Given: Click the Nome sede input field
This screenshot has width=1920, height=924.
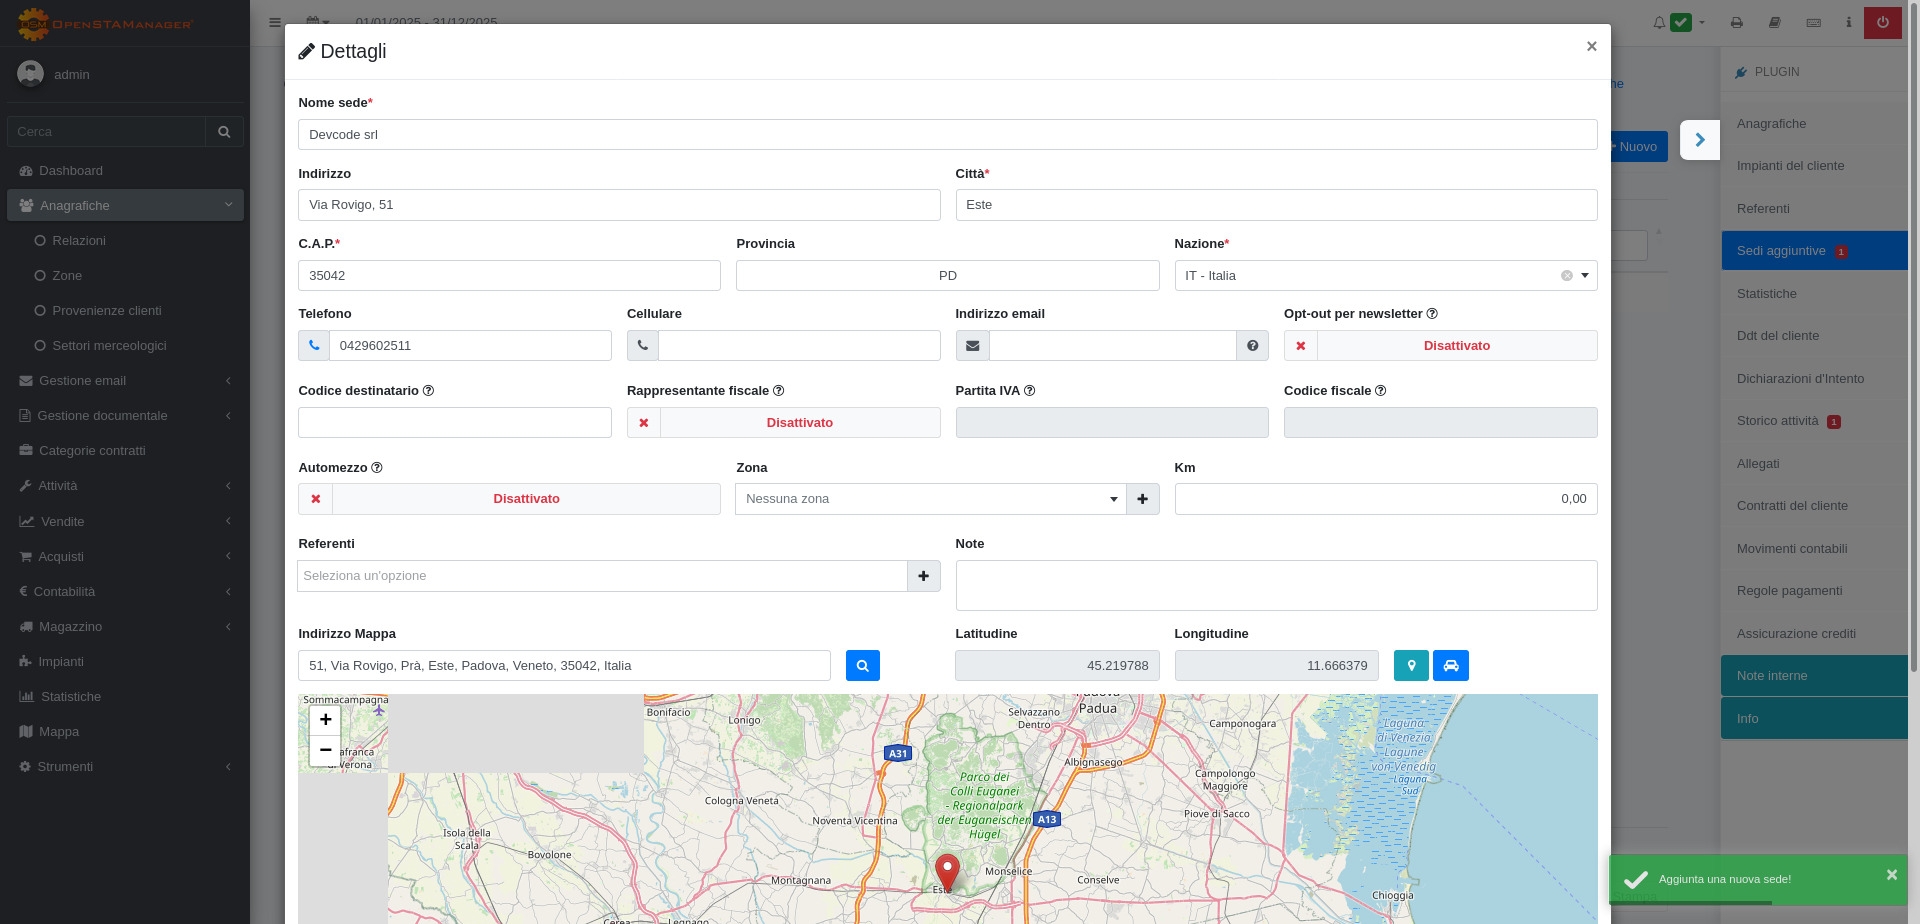Looking at the screenshot, I should click(947, 135).
